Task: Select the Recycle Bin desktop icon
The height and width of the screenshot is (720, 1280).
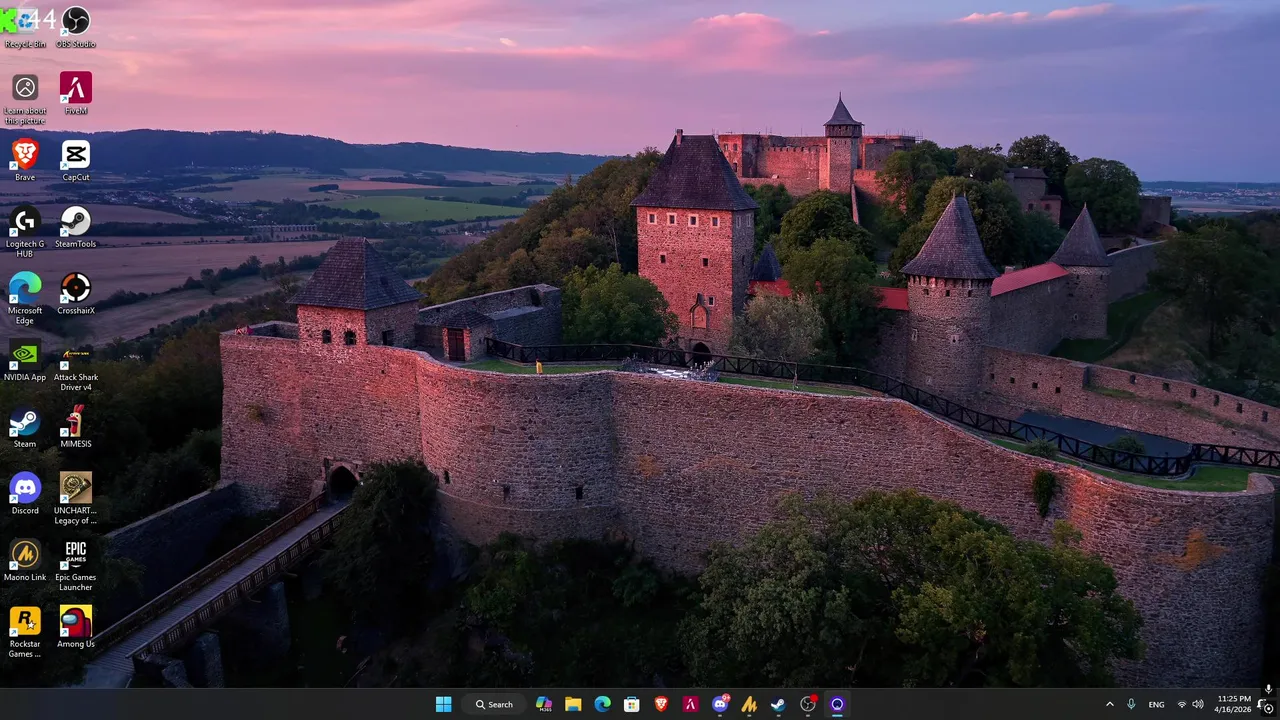Action: pyautogui.click(x=25, y=28)
